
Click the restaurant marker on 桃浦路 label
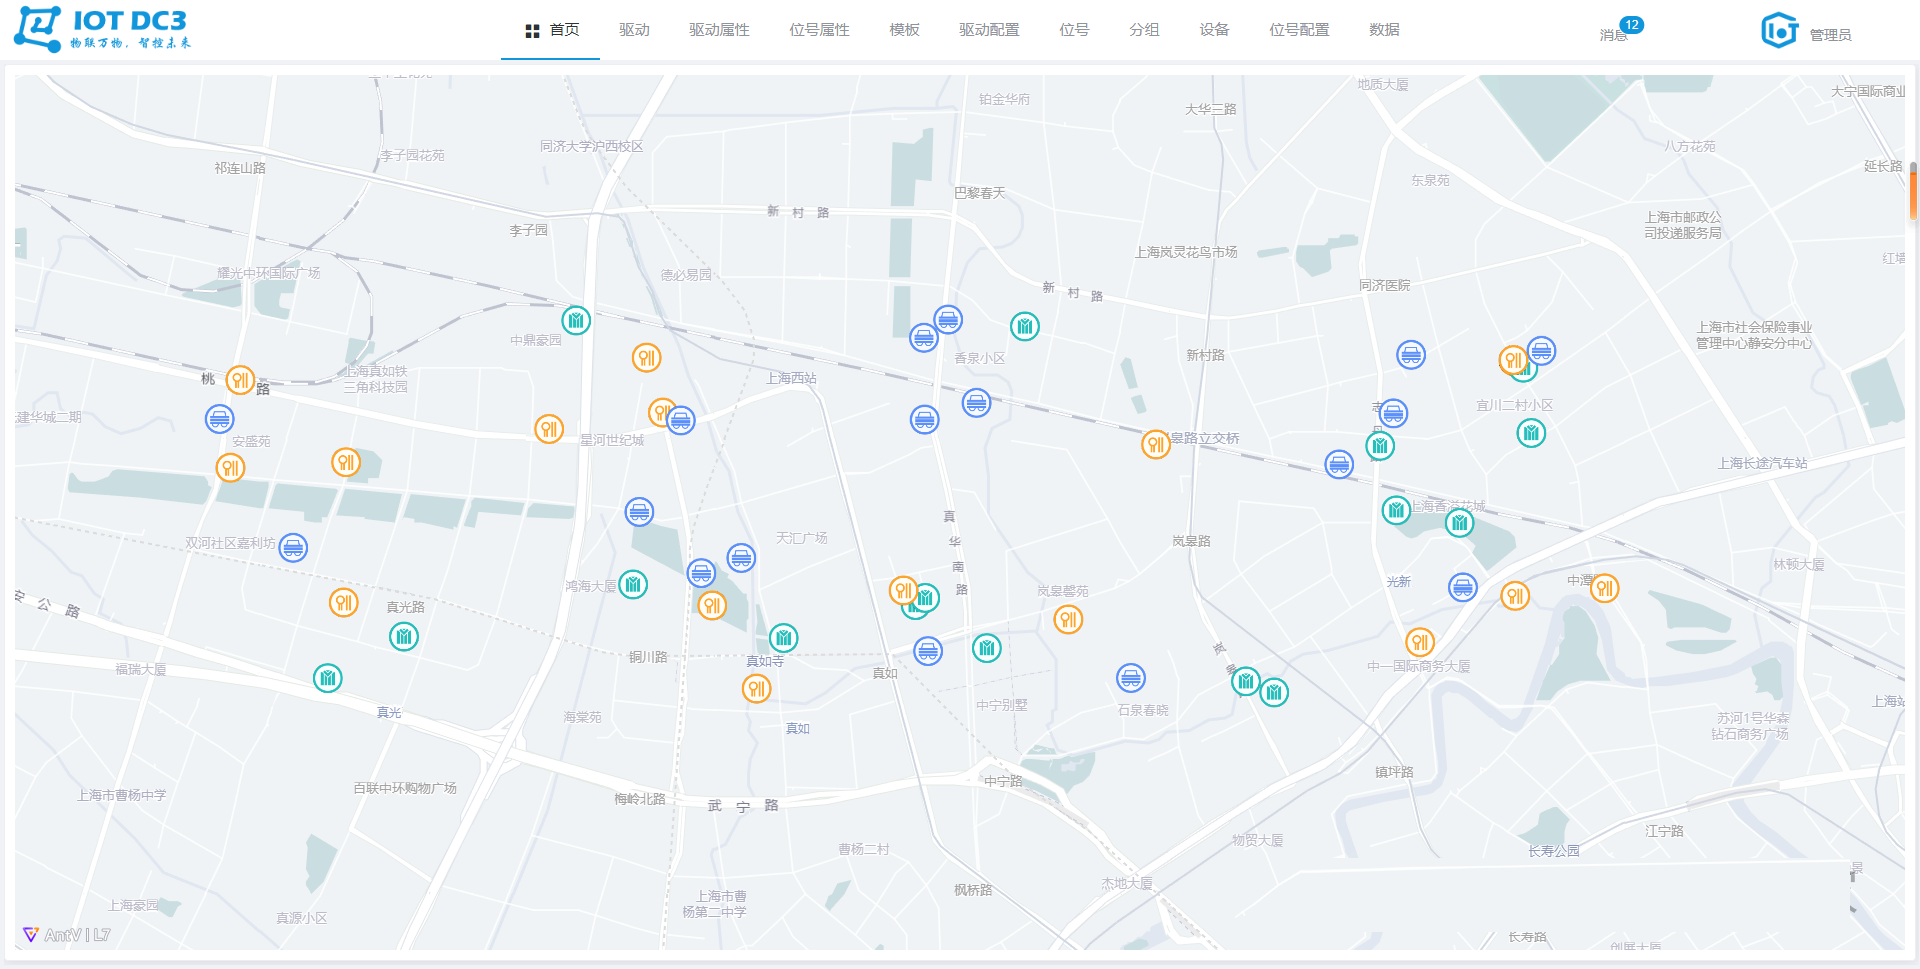240,380
